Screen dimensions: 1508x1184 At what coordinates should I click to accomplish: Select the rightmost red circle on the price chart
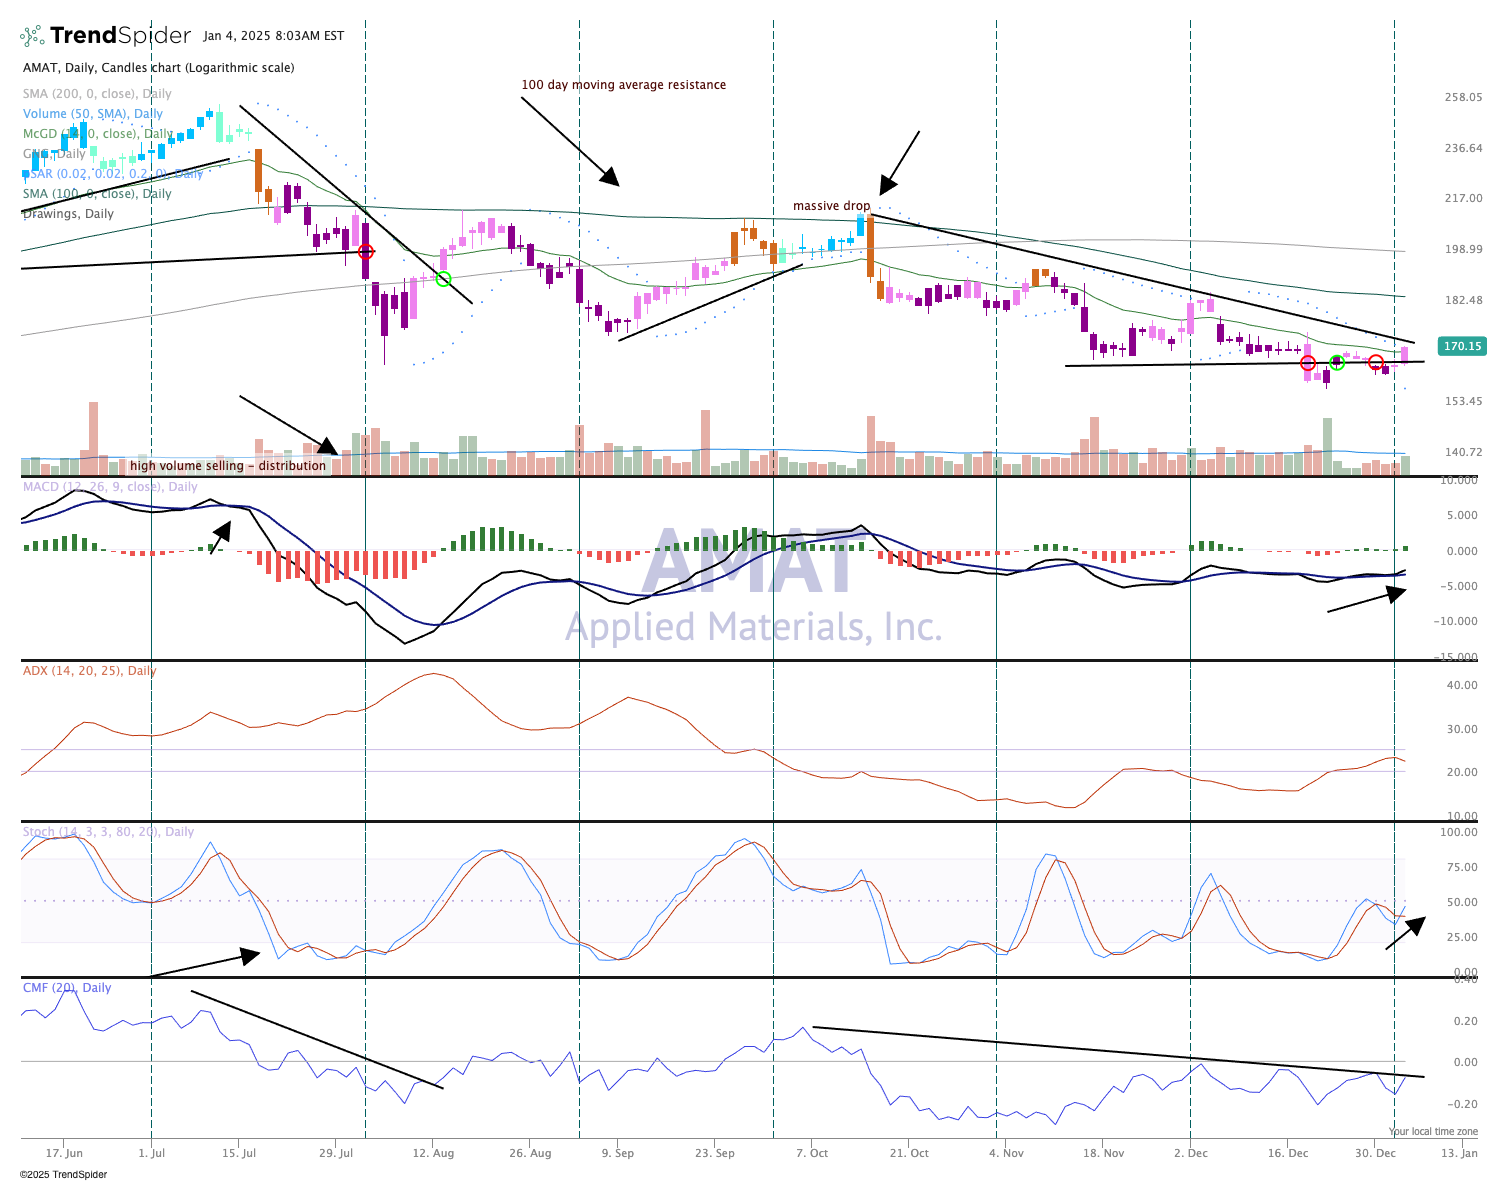[1376, 362]
